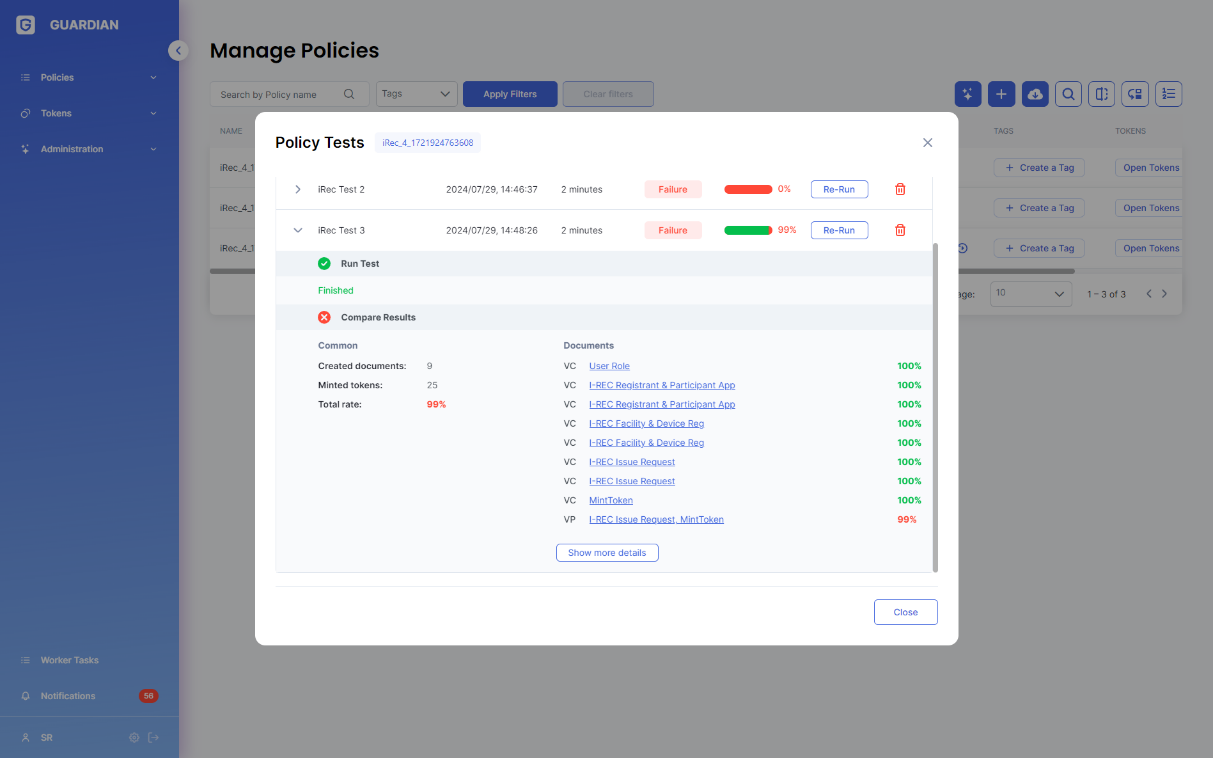This screenshot has width=1213, height=758.
Task: Click the dialog's vertical scrollbar
Action: click(935, 407)
